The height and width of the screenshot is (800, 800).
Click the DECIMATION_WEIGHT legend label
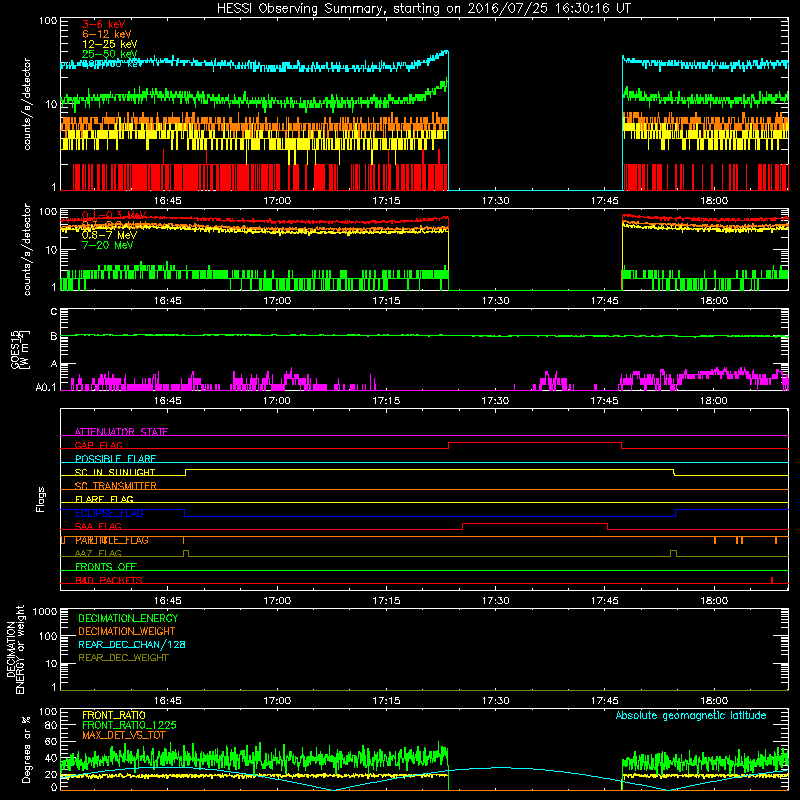point(127,631)
